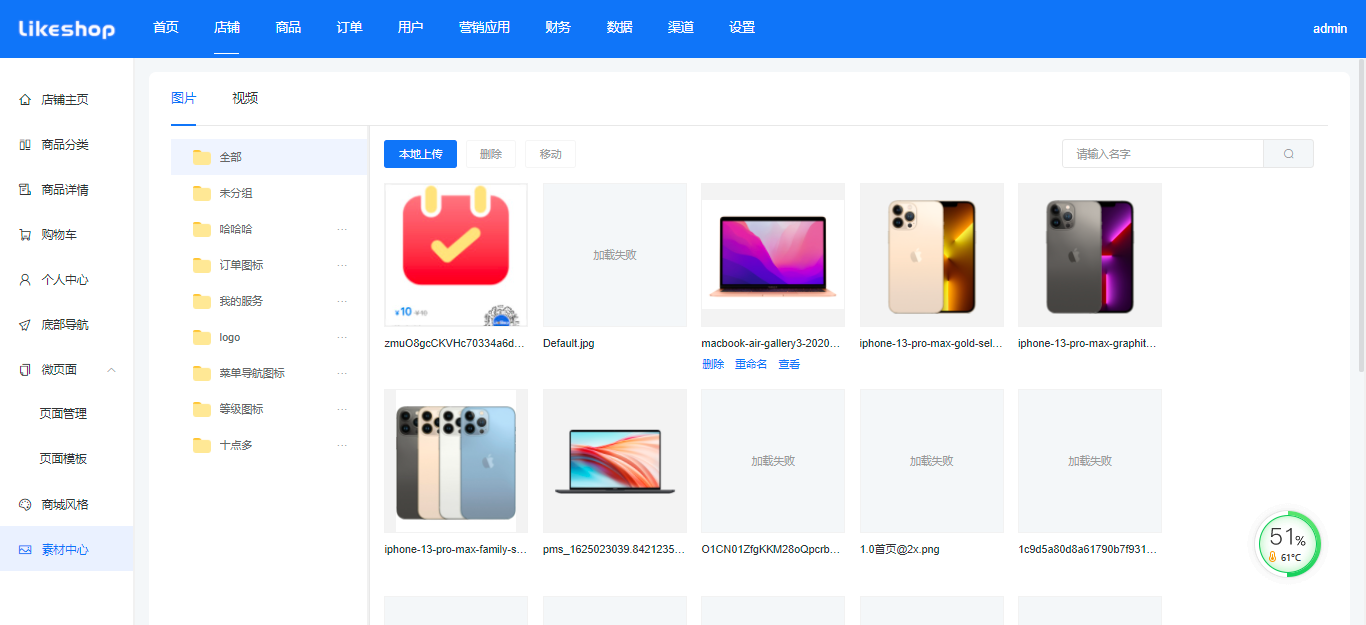Open 订单 in top navigation
The width and height of the screenshot is (1366, 625).
pos(349,28)
